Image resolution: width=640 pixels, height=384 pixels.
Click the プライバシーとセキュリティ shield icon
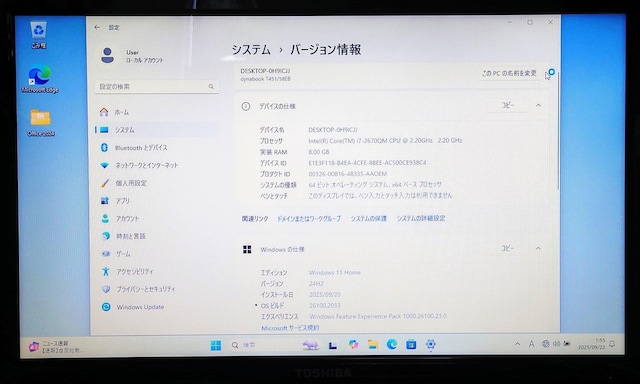[x=106, y=289]
